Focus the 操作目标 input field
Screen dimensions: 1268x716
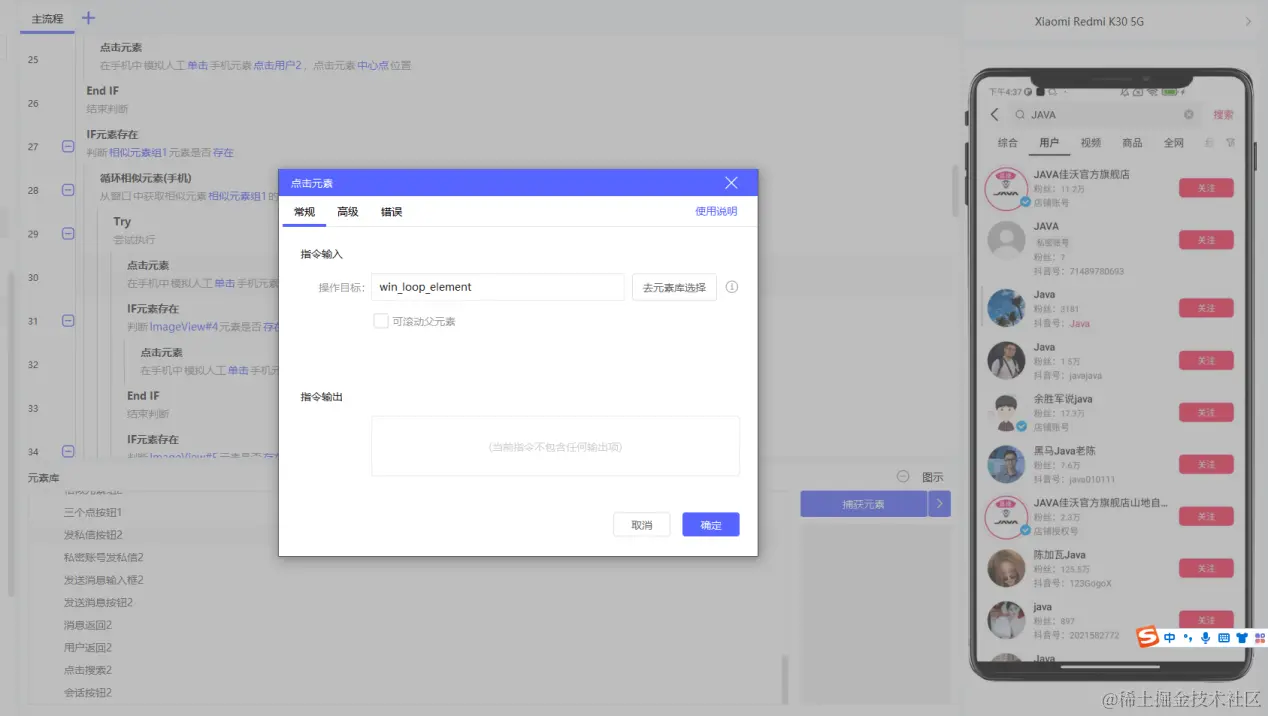pos(498,287)
